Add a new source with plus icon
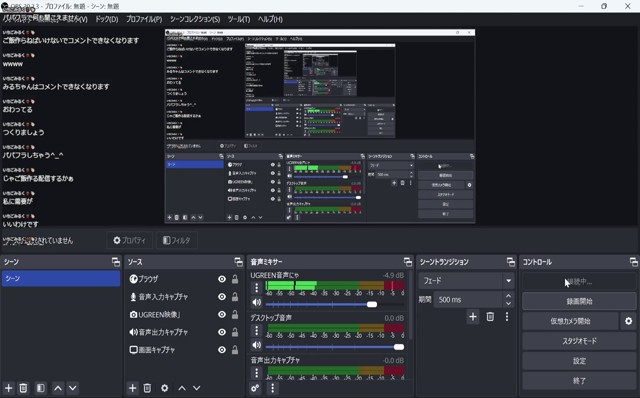The width and height of the screenshot is (640, 398). tap(132, 388)
